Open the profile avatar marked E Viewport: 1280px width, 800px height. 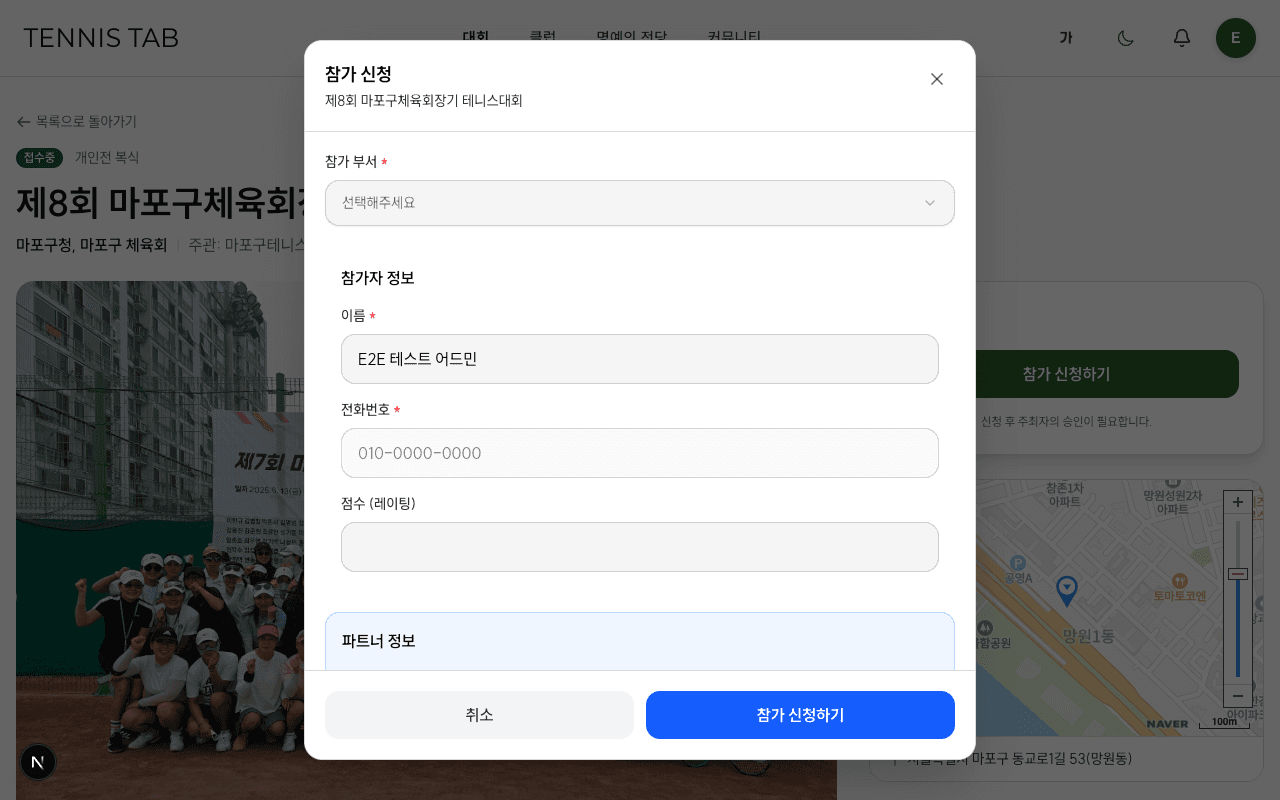coord(1235,38)
